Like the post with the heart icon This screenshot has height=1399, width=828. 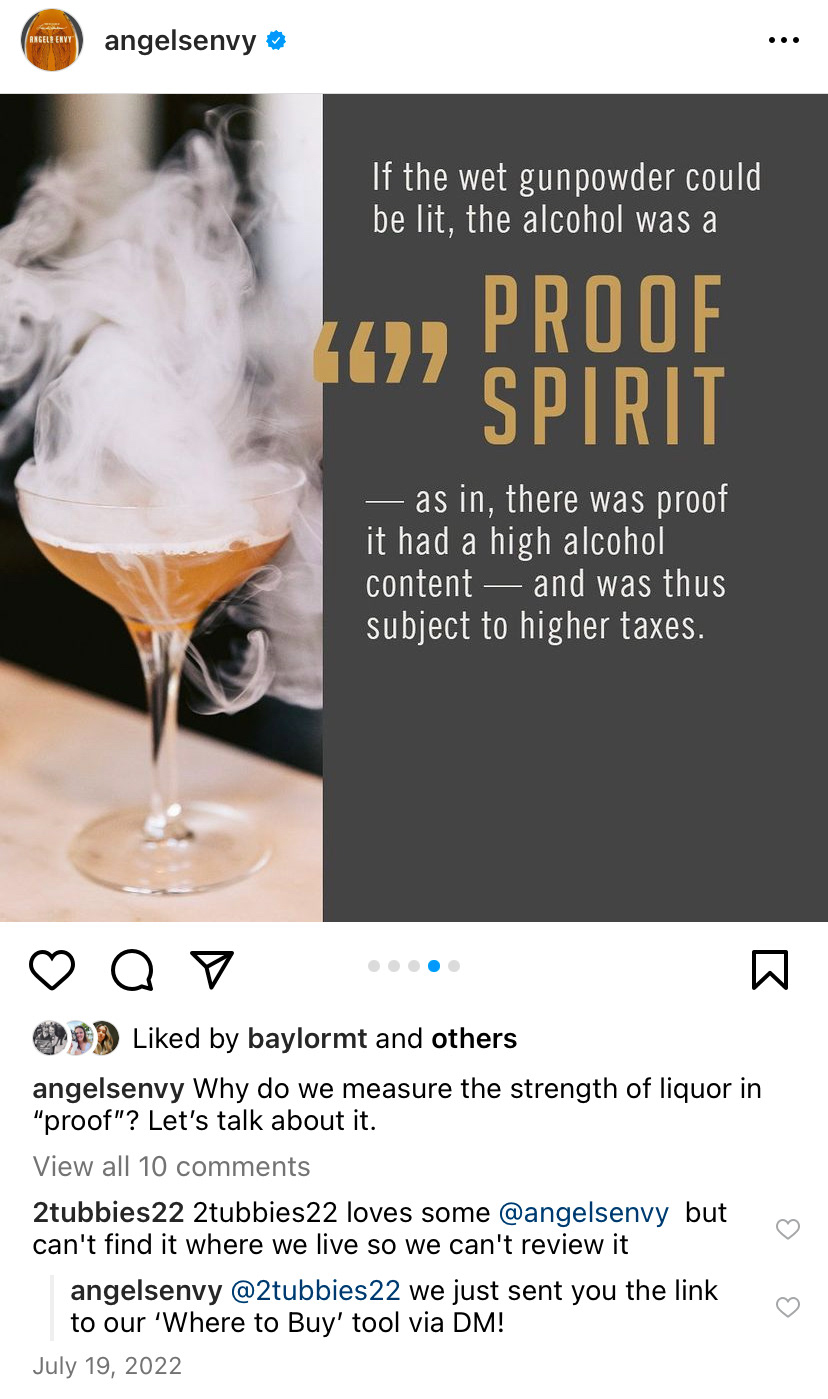(52, 970)
